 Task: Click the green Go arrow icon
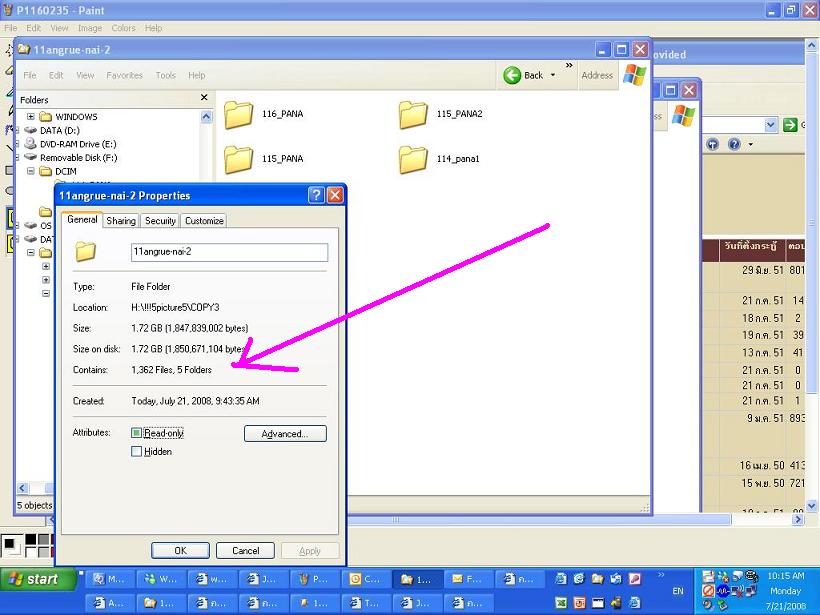[790, 125]
